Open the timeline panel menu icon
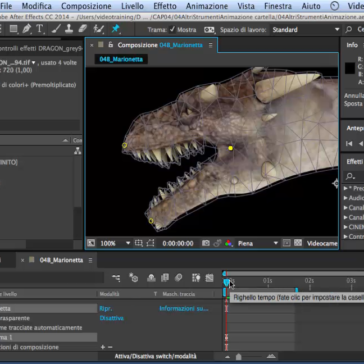The image size is (364, 364). (90, 261)
